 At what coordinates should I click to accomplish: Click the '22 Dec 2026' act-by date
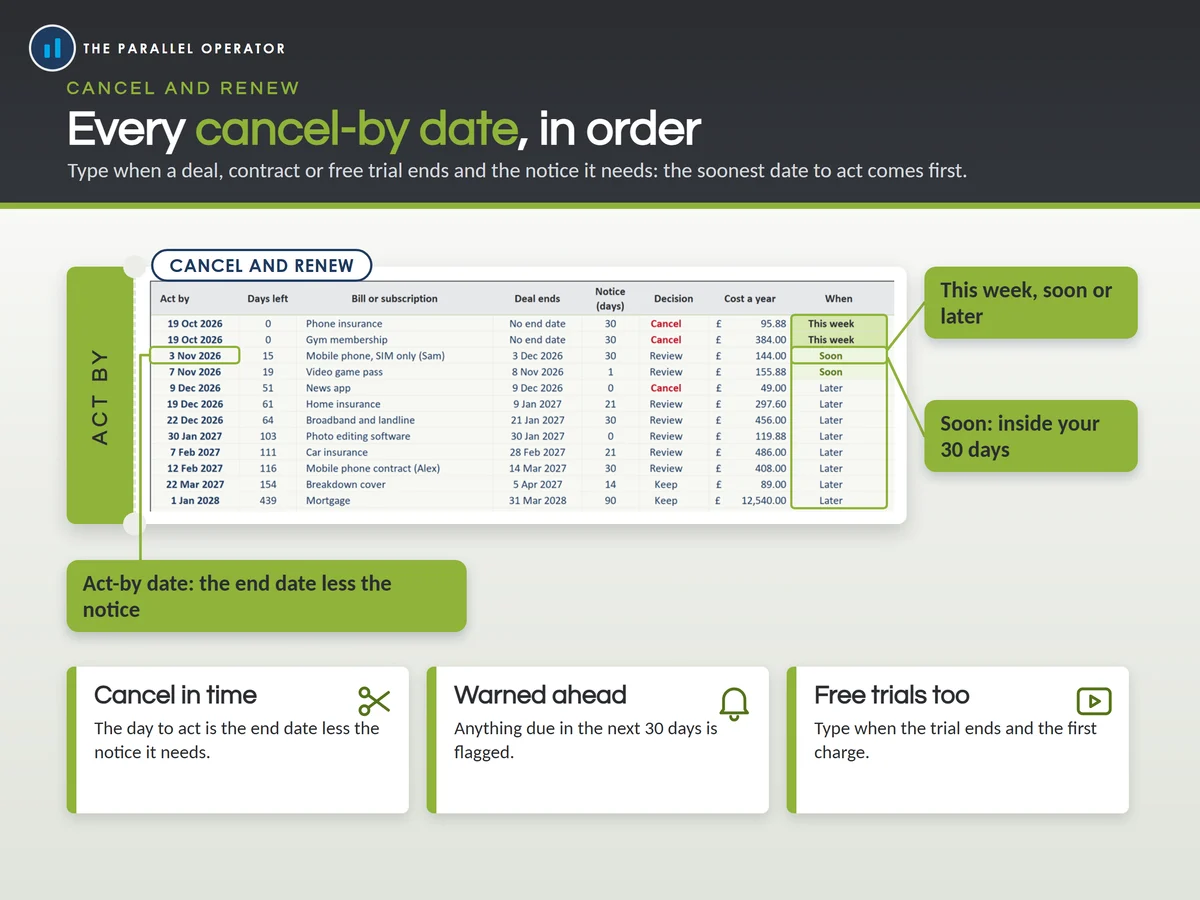[195, 420]
